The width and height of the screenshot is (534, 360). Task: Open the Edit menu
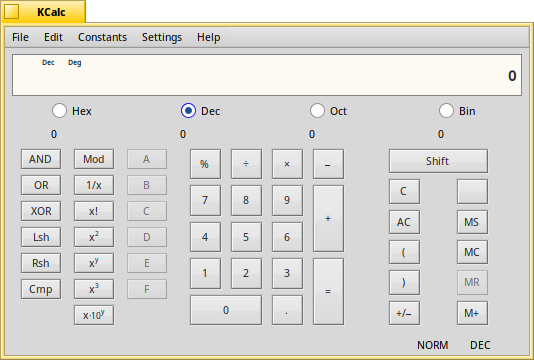(53, 37)
